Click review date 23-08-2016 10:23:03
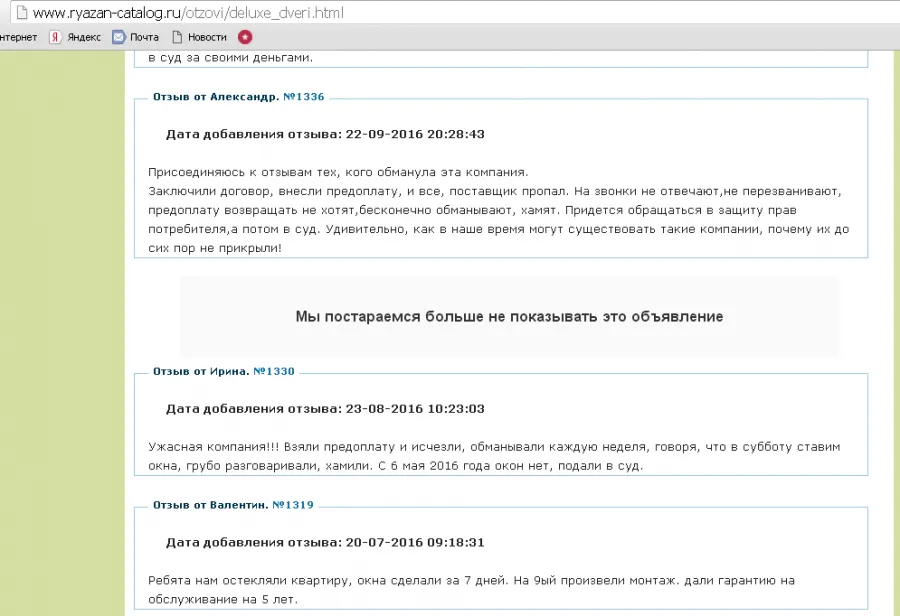The height and width of the screenshot is (616, 900). pos(415,409)
